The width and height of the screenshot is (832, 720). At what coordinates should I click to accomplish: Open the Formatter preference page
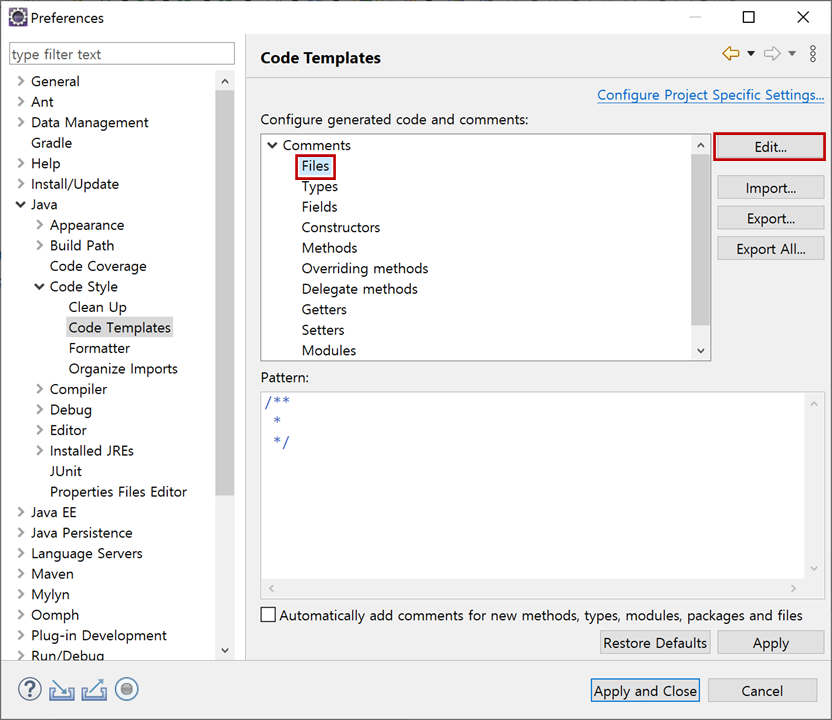pos(99,348)
